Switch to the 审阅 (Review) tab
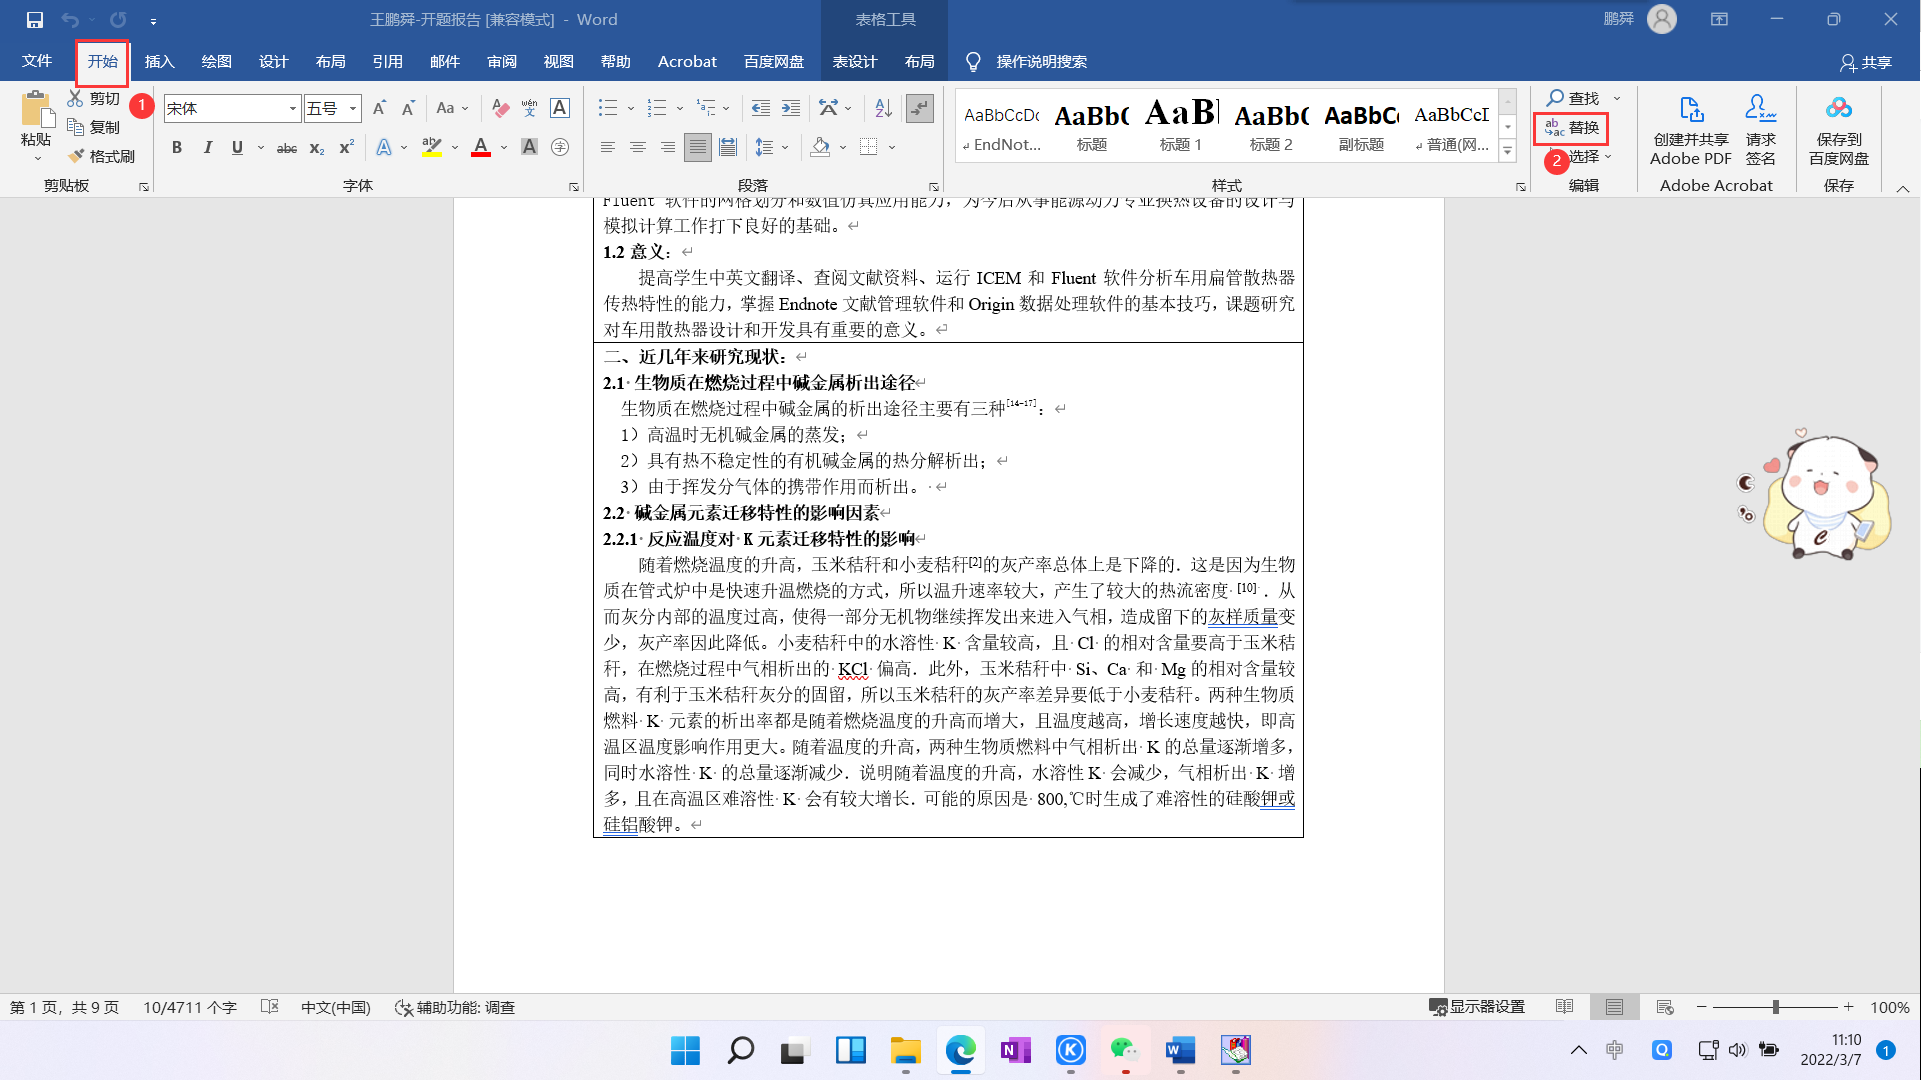Screen dimensions: 1921x1080 (x=501, y=62)
